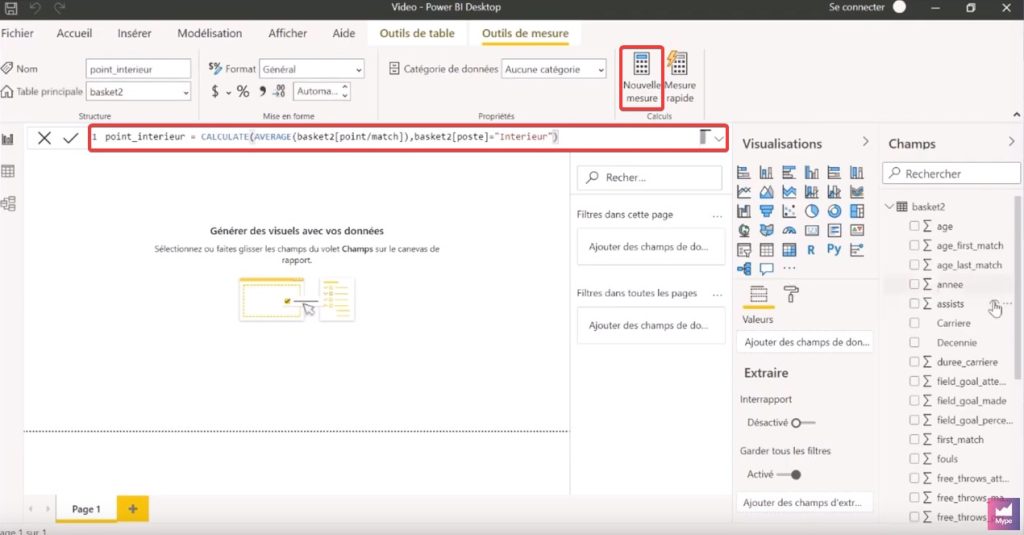
Task: Select the stacked bar chart visual
Action: click(744, 172)
